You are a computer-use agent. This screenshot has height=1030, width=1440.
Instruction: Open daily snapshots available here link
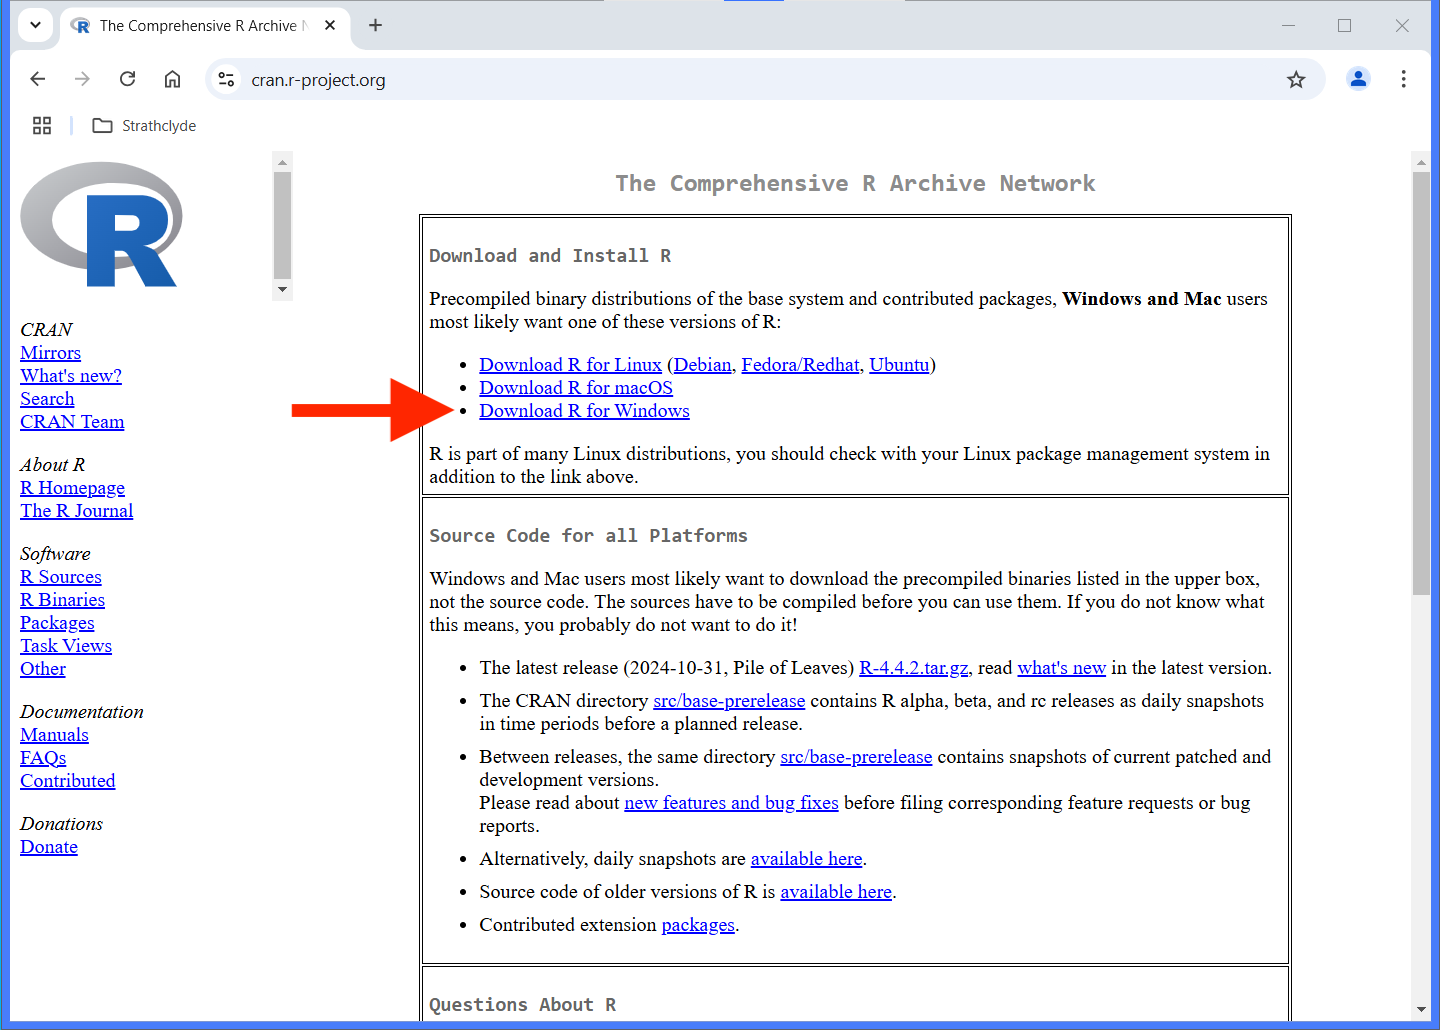pos(806,859)
